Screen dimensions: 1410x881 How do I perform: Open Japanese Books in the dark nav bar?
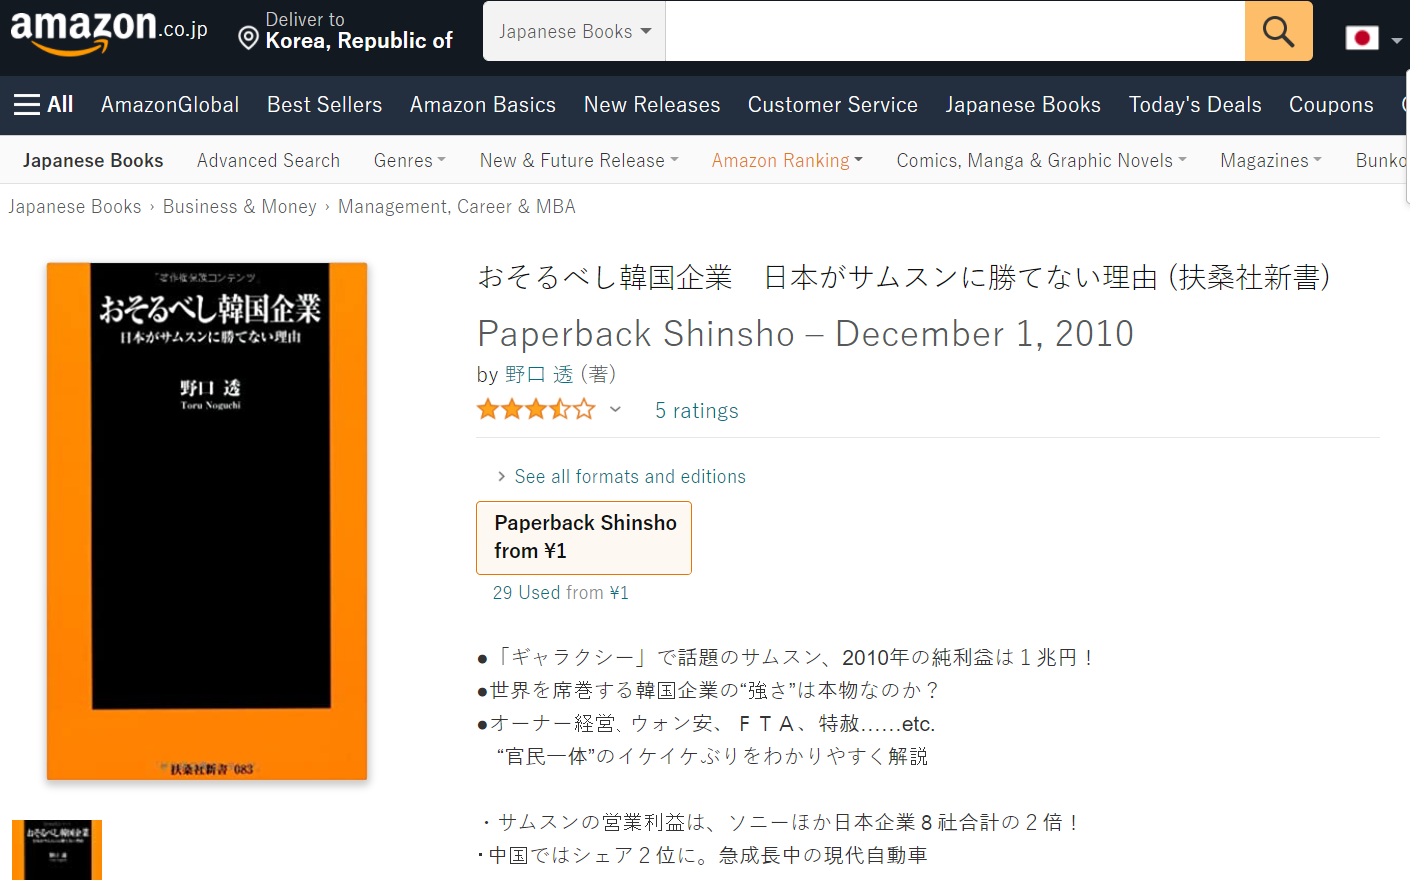tap(1023, 105)
